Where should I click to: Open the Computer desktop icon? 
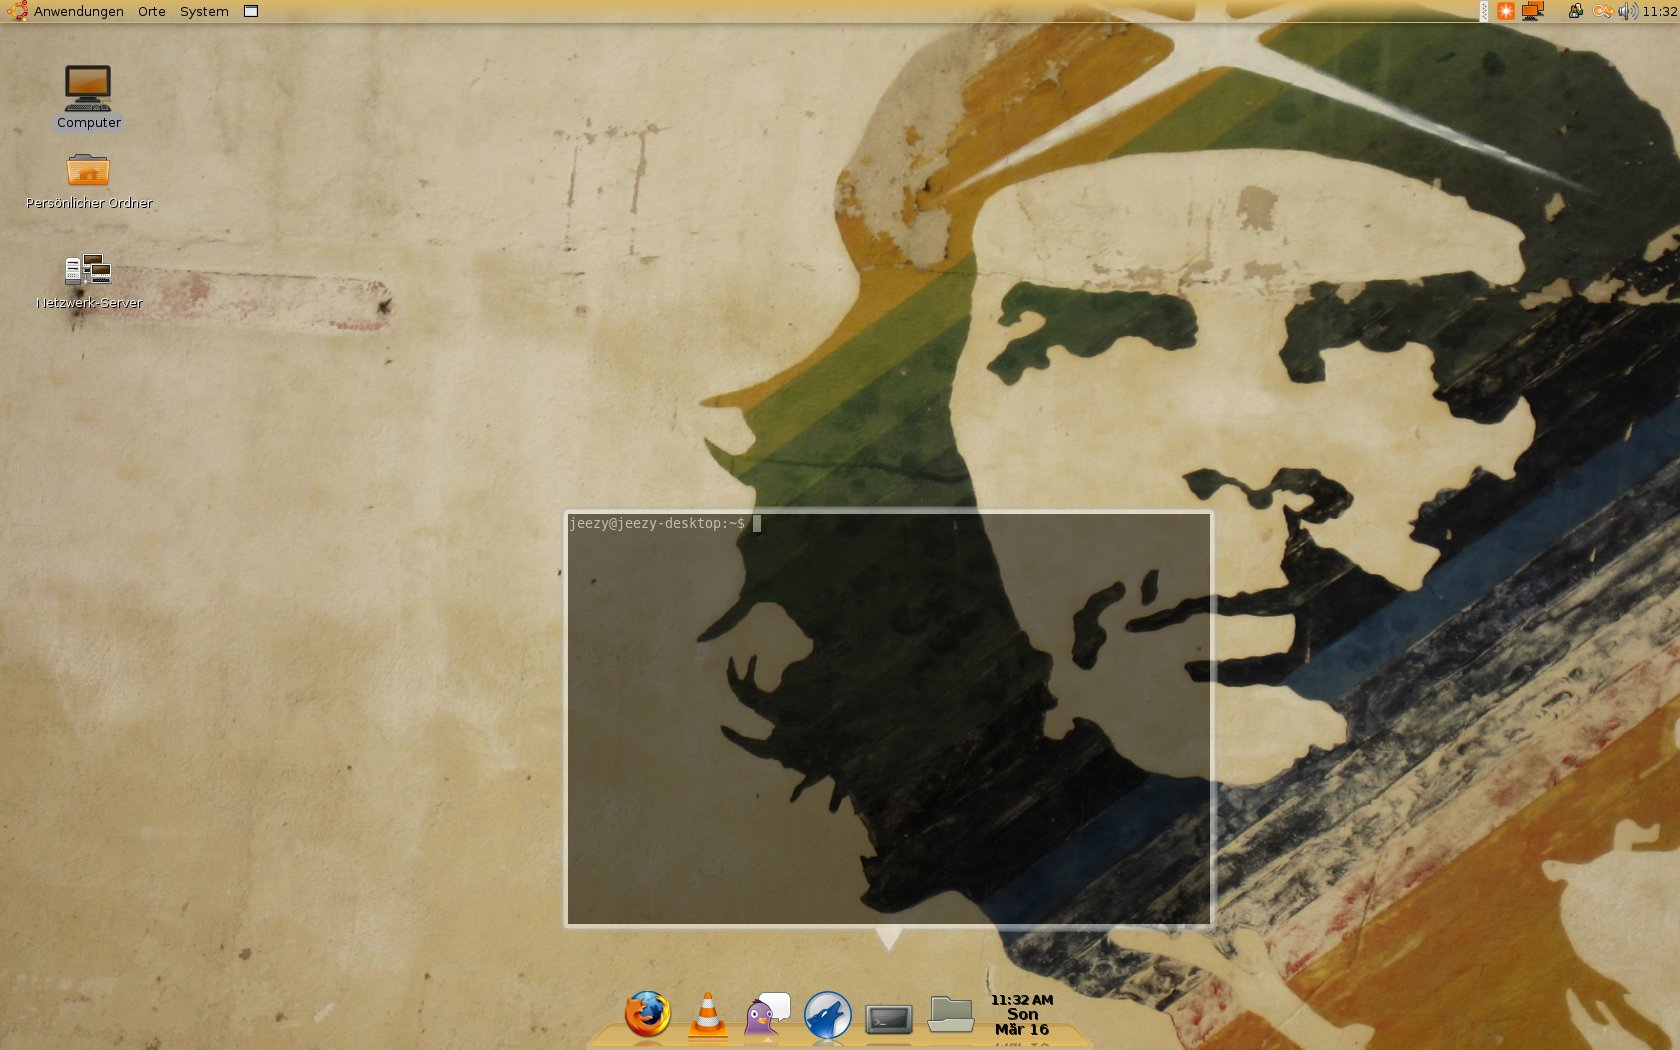[x=88, y=97]
